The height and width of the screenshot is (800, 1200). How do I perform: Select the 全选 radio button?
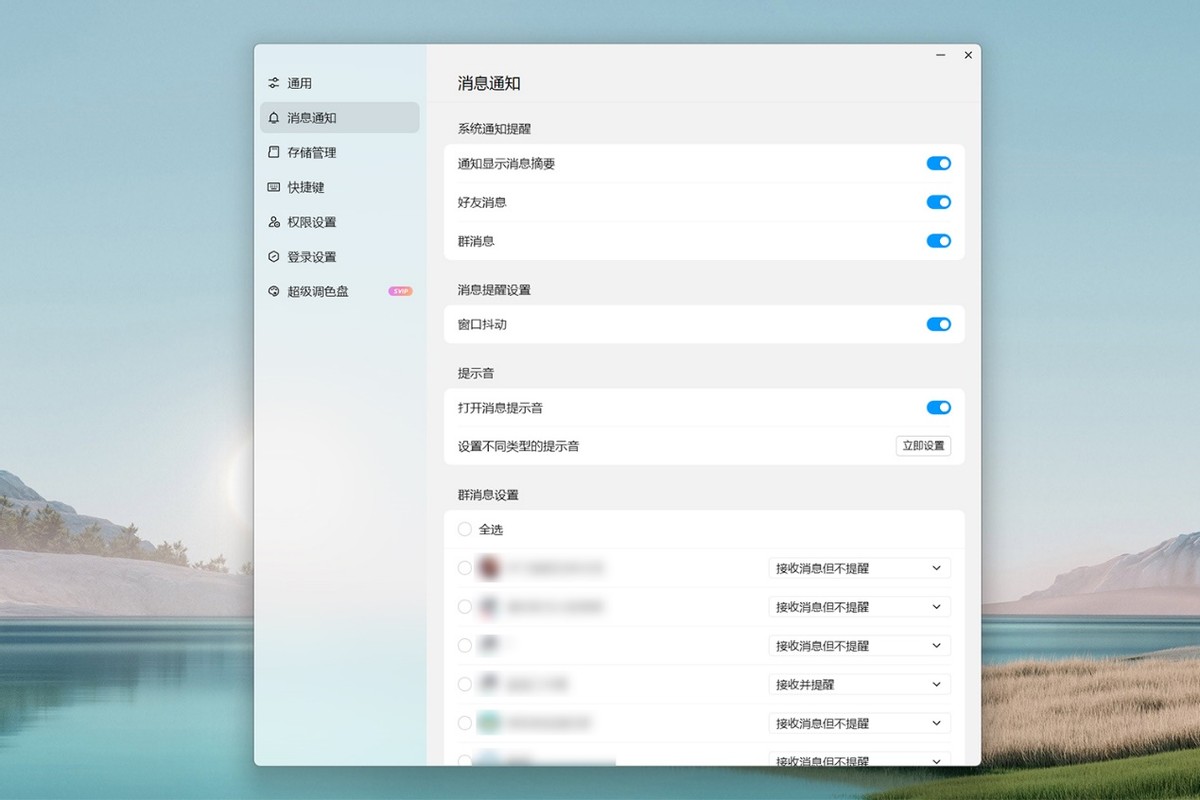tap(464, 529)
